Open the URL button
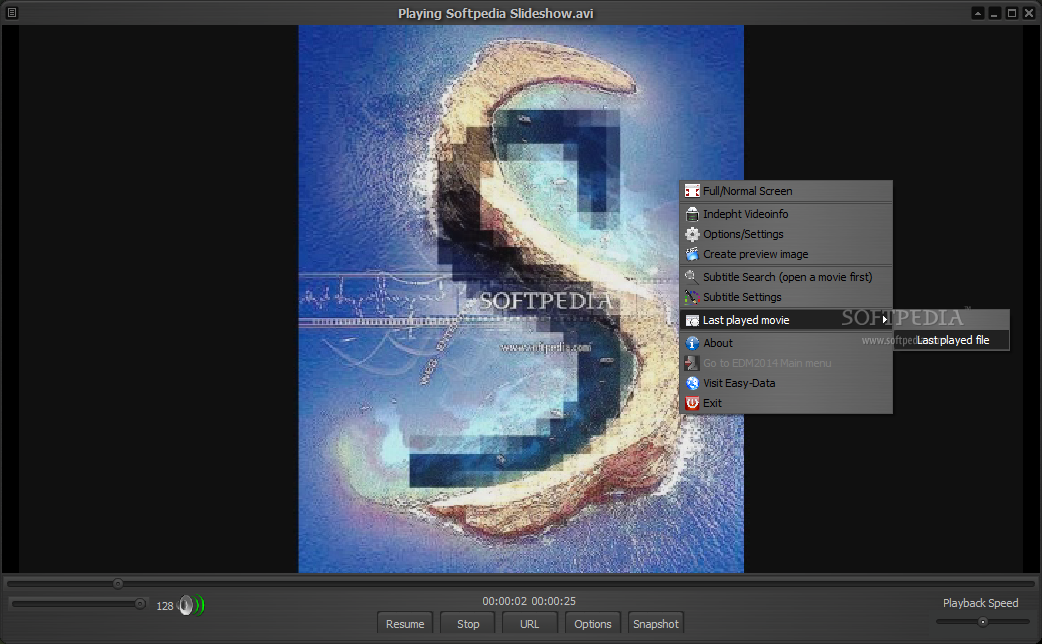Screen dimensions: 1042x644 [x=530, y=623]
